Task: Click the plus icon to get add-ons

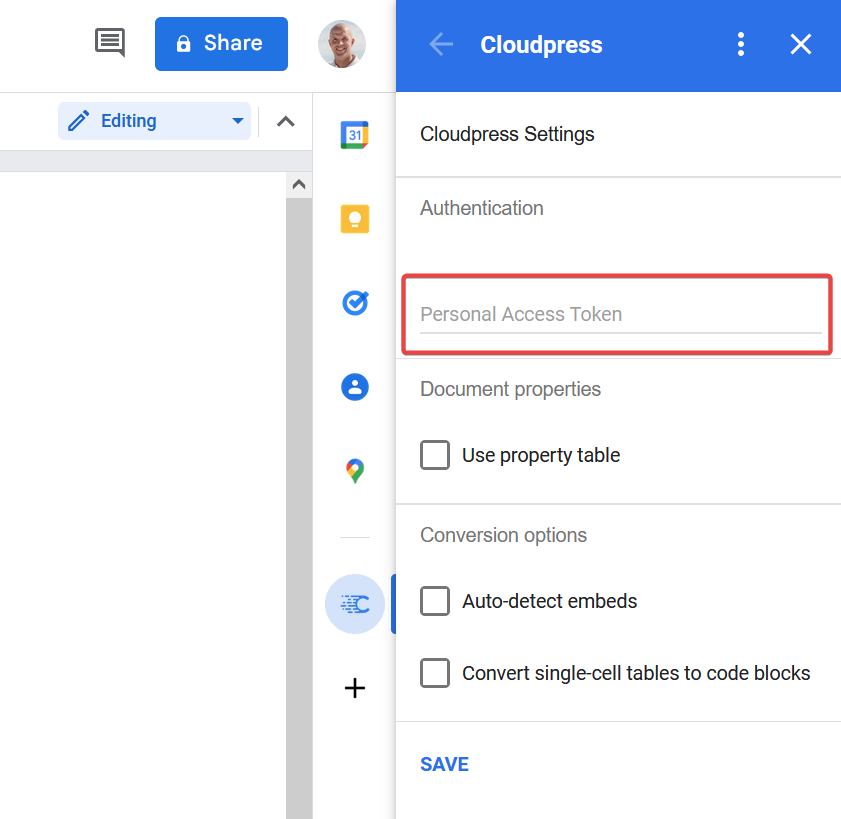Action: [355, 688]
